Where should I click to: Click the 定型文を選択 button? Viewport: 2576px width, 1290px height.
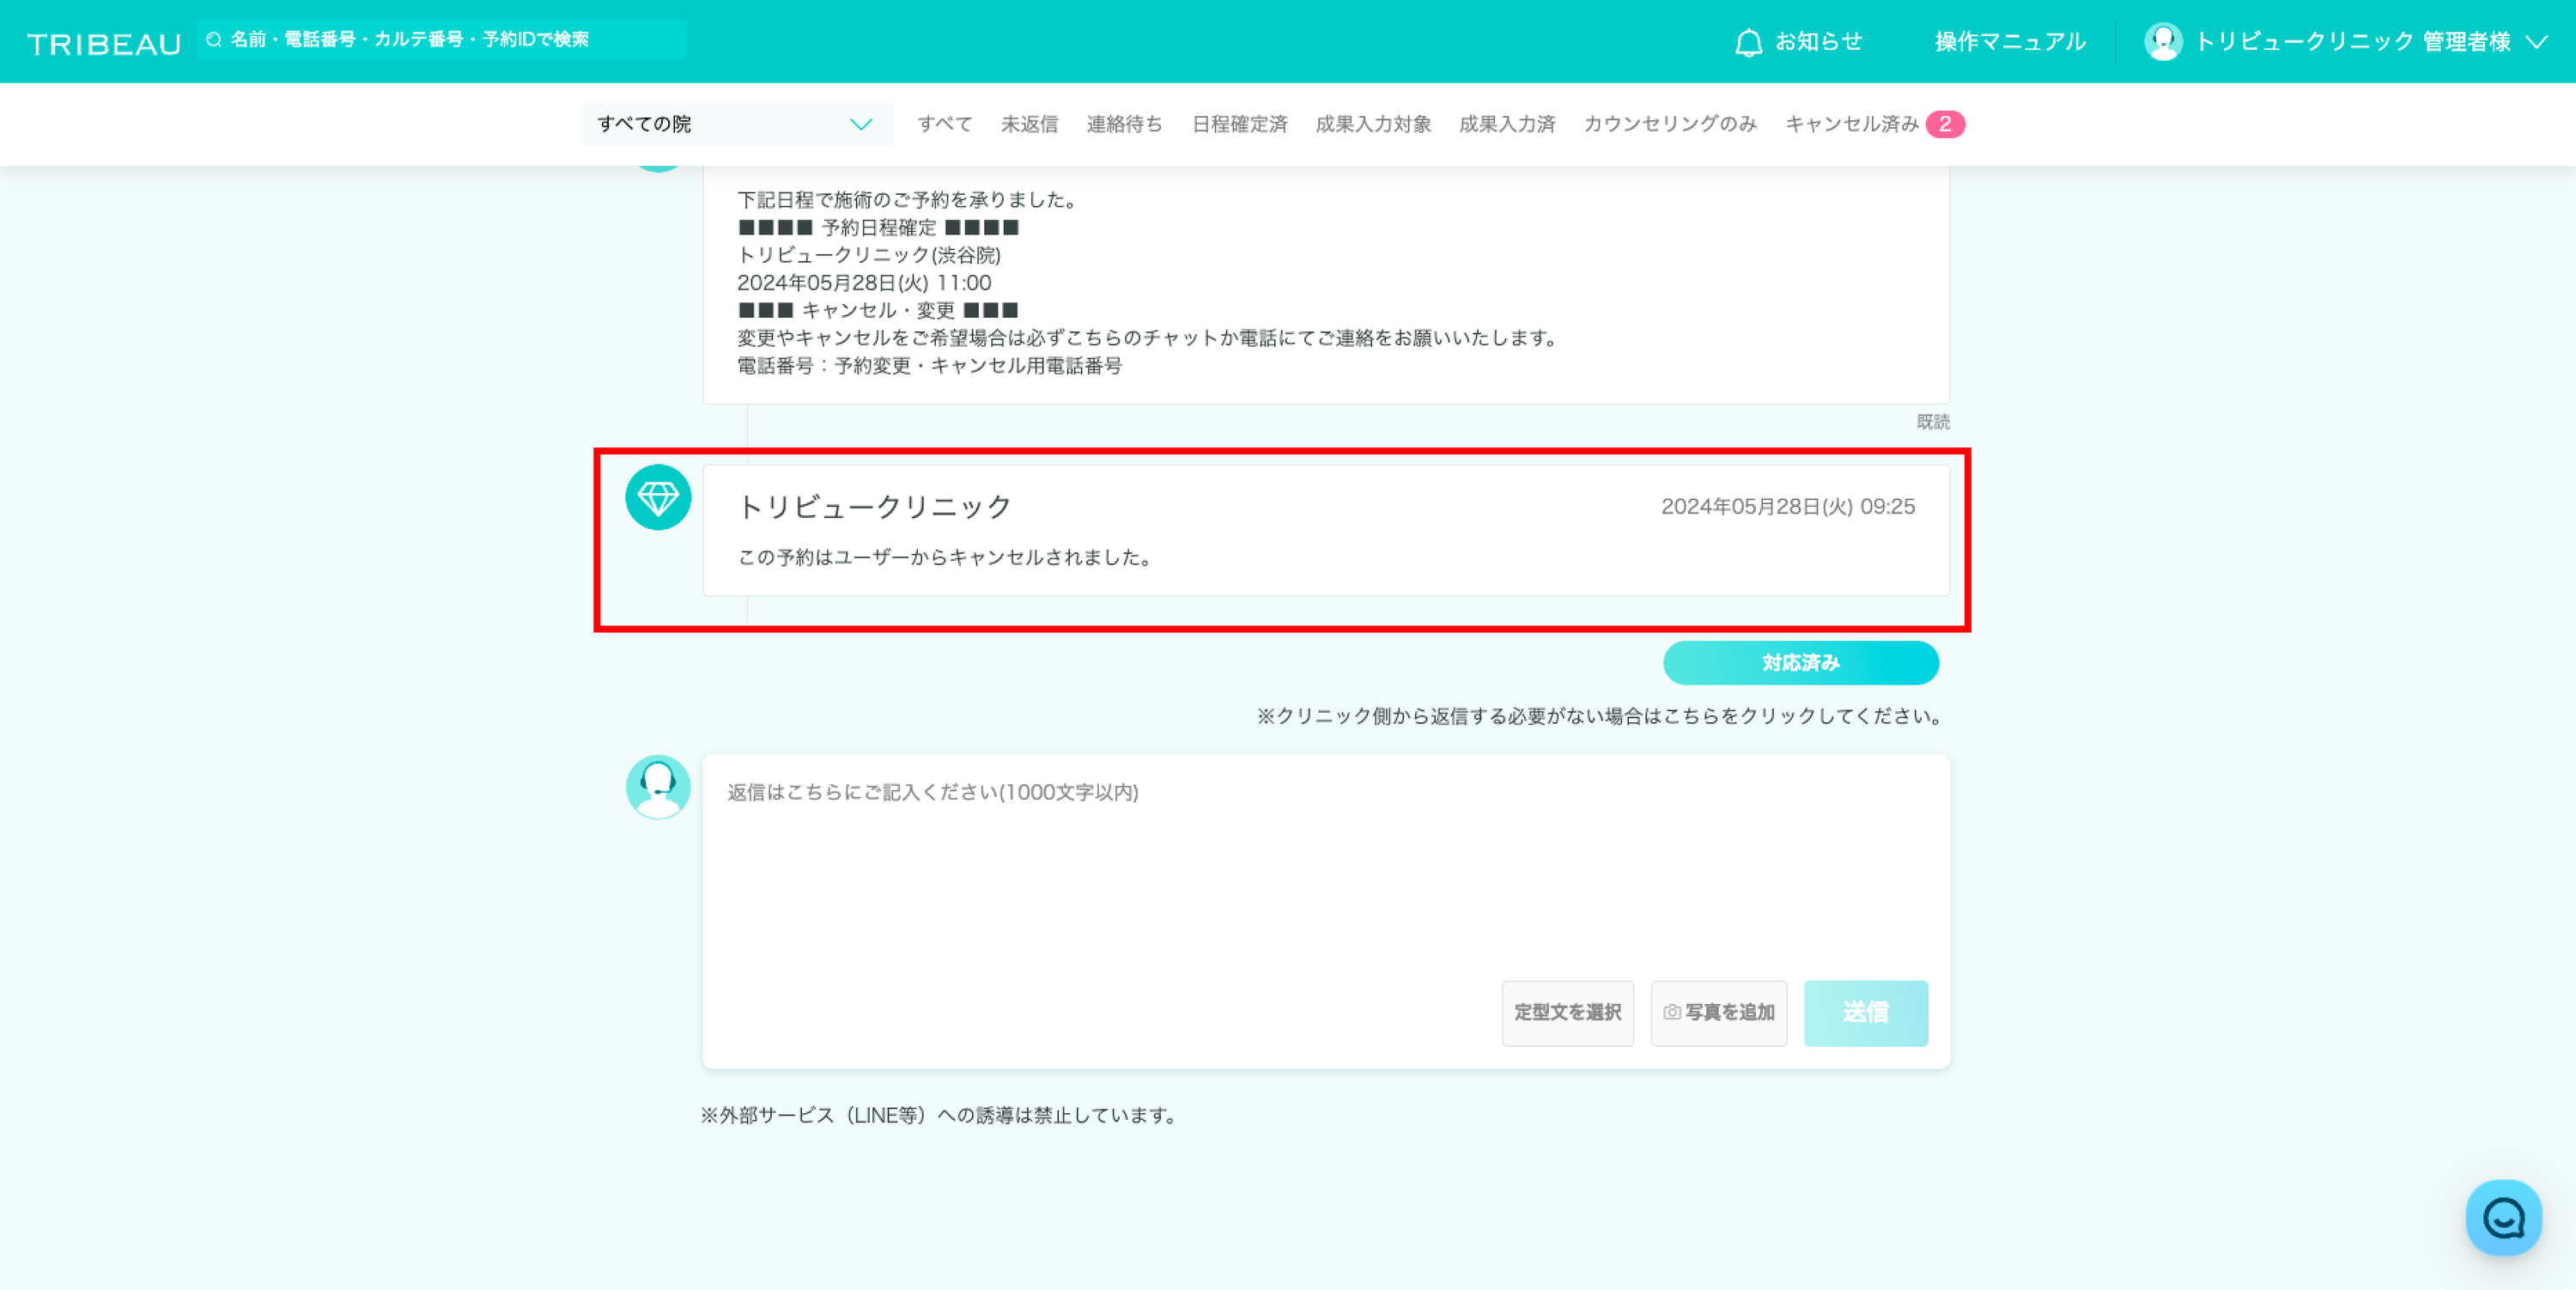coord(1567,1012)
